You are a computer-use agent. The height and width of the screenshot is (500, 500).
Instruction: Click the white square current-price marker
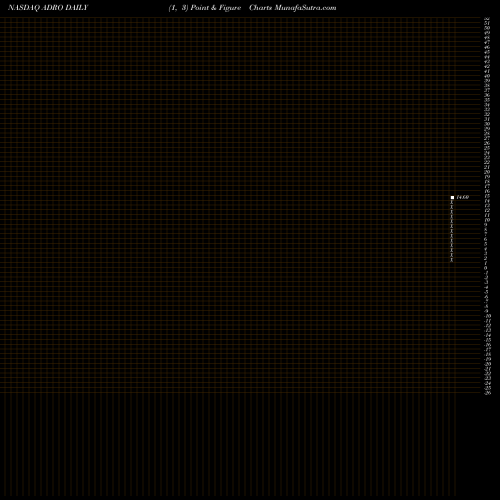pyautogui.click(x=452, y=198)
